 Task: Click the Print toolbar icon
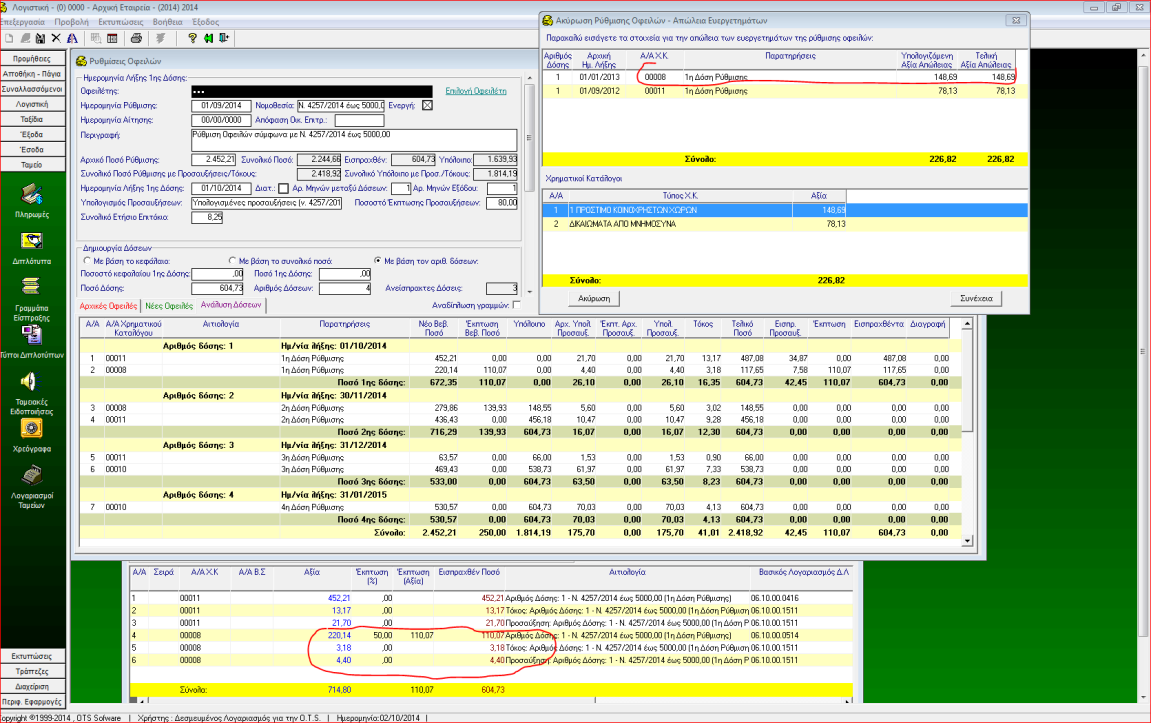[136, 38]
